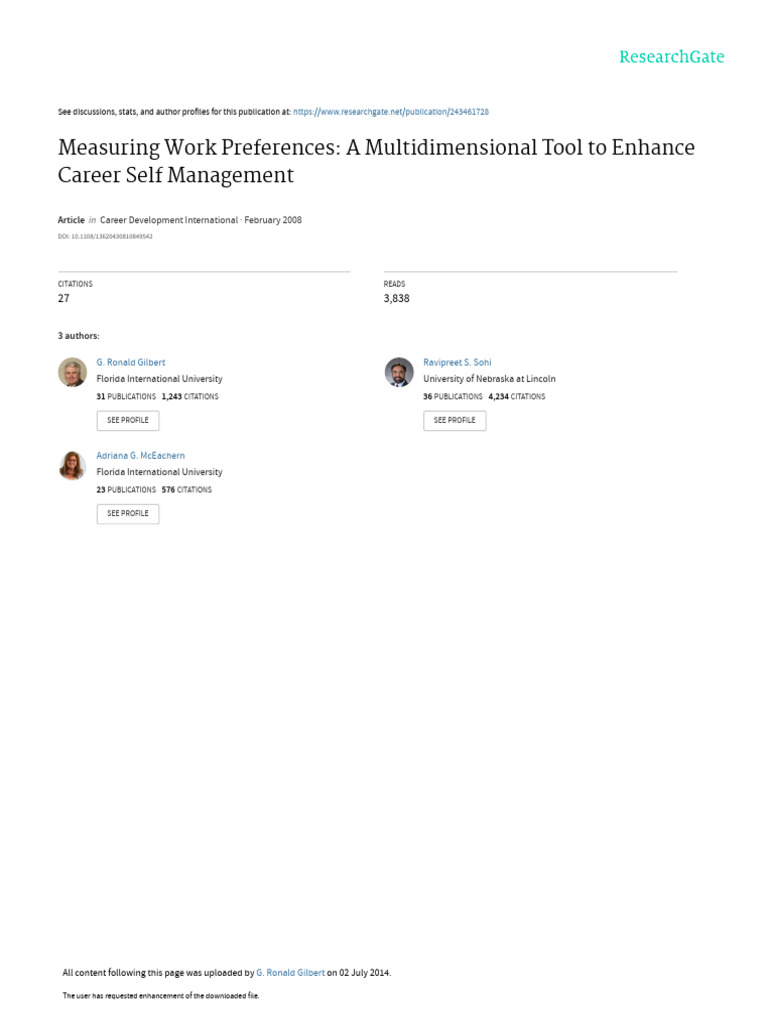Open Ravipreet S. Sohi author name link

point(457,362)
